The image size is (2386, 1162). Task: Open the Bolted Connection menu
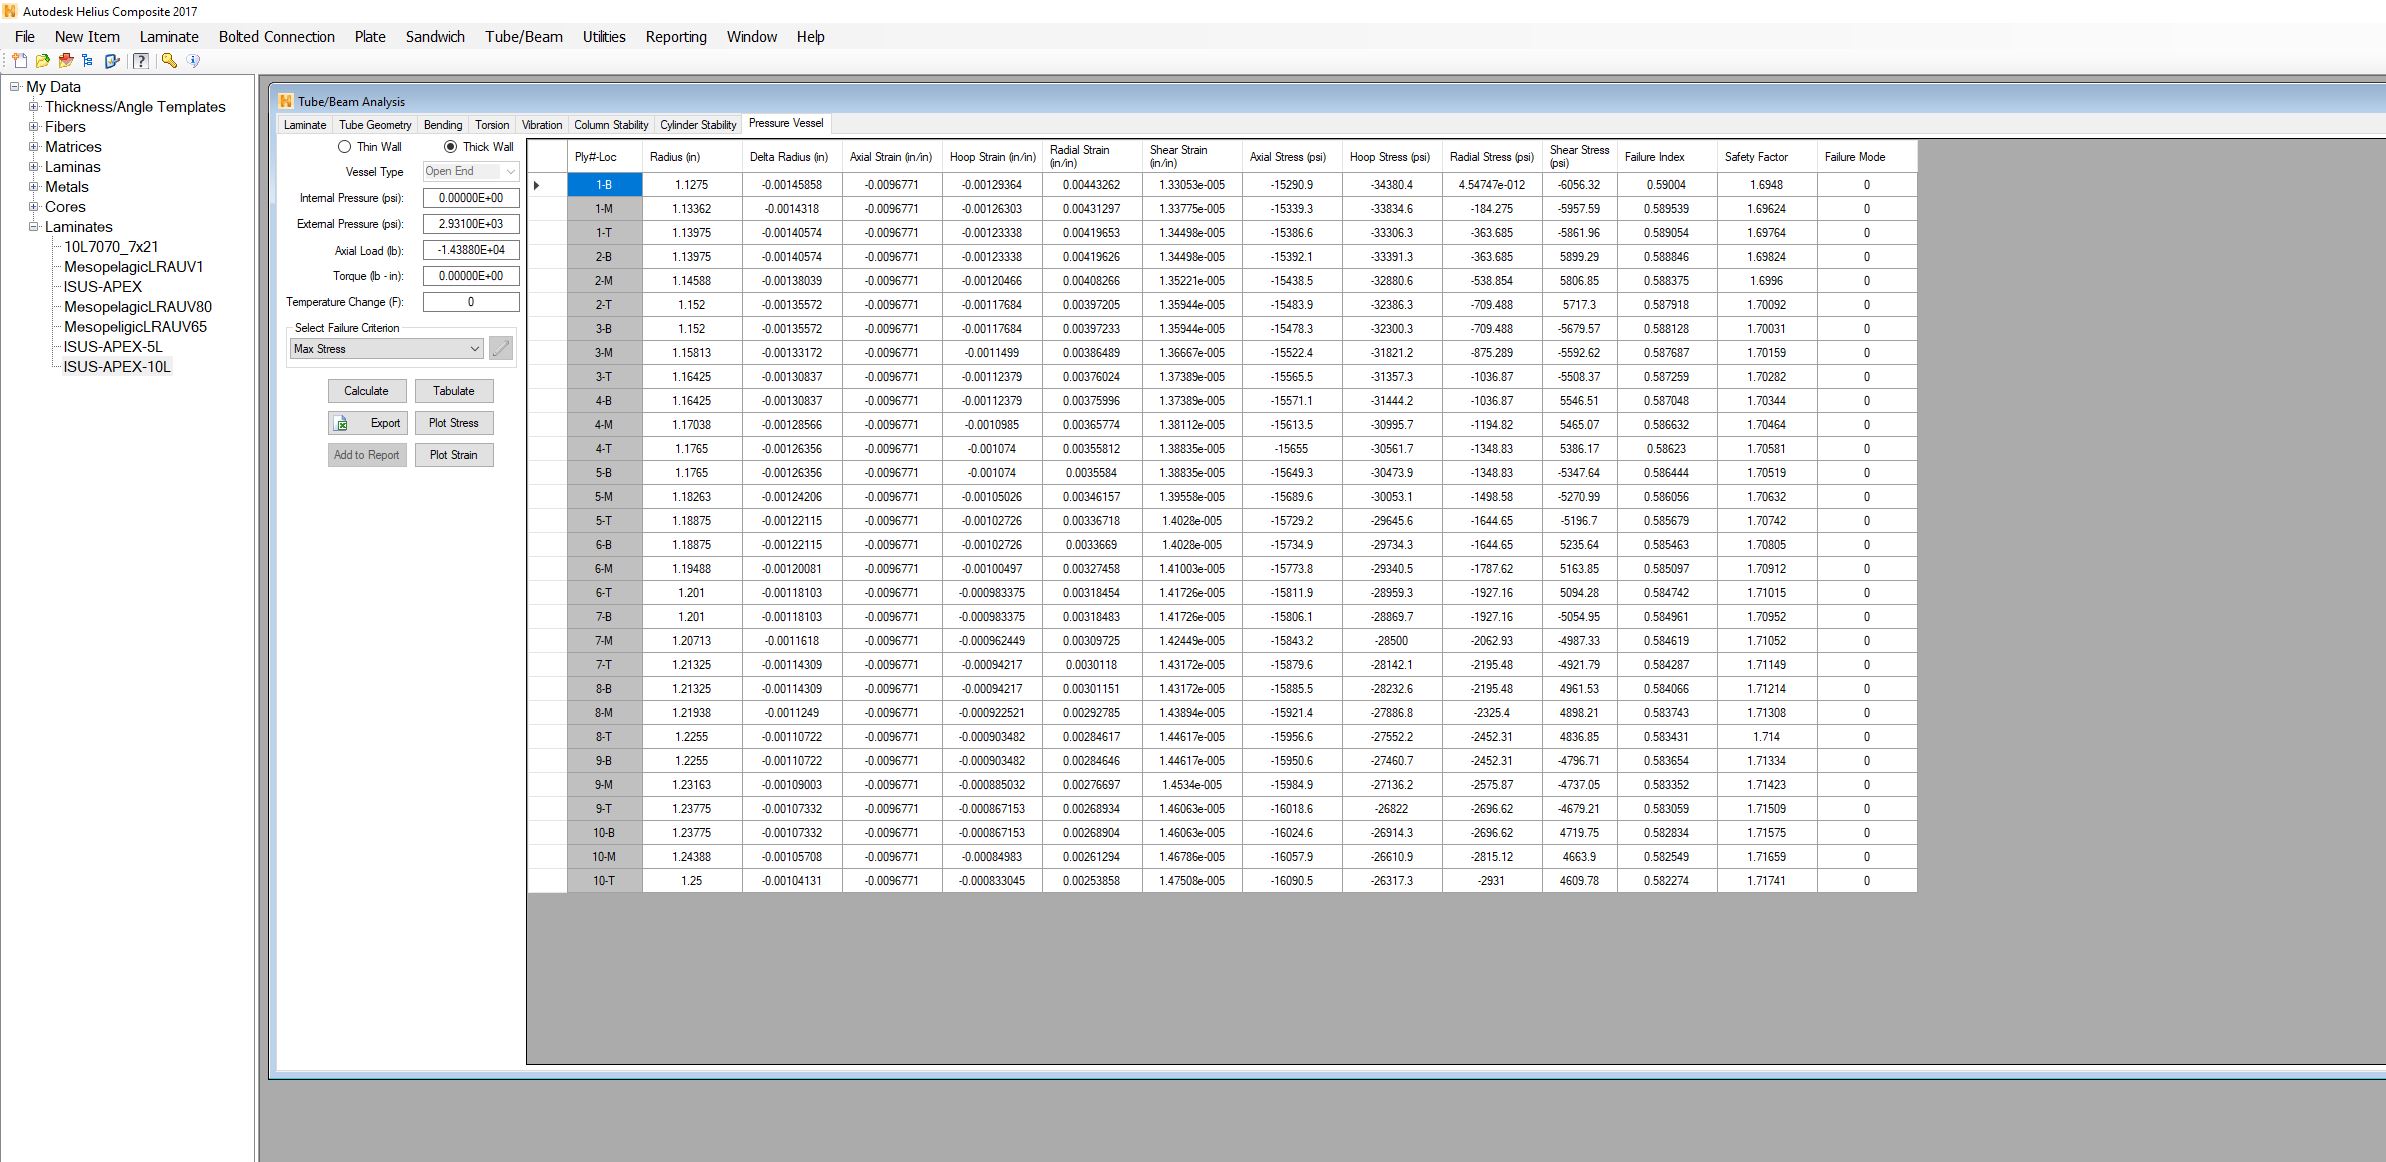tap(277, 37)
